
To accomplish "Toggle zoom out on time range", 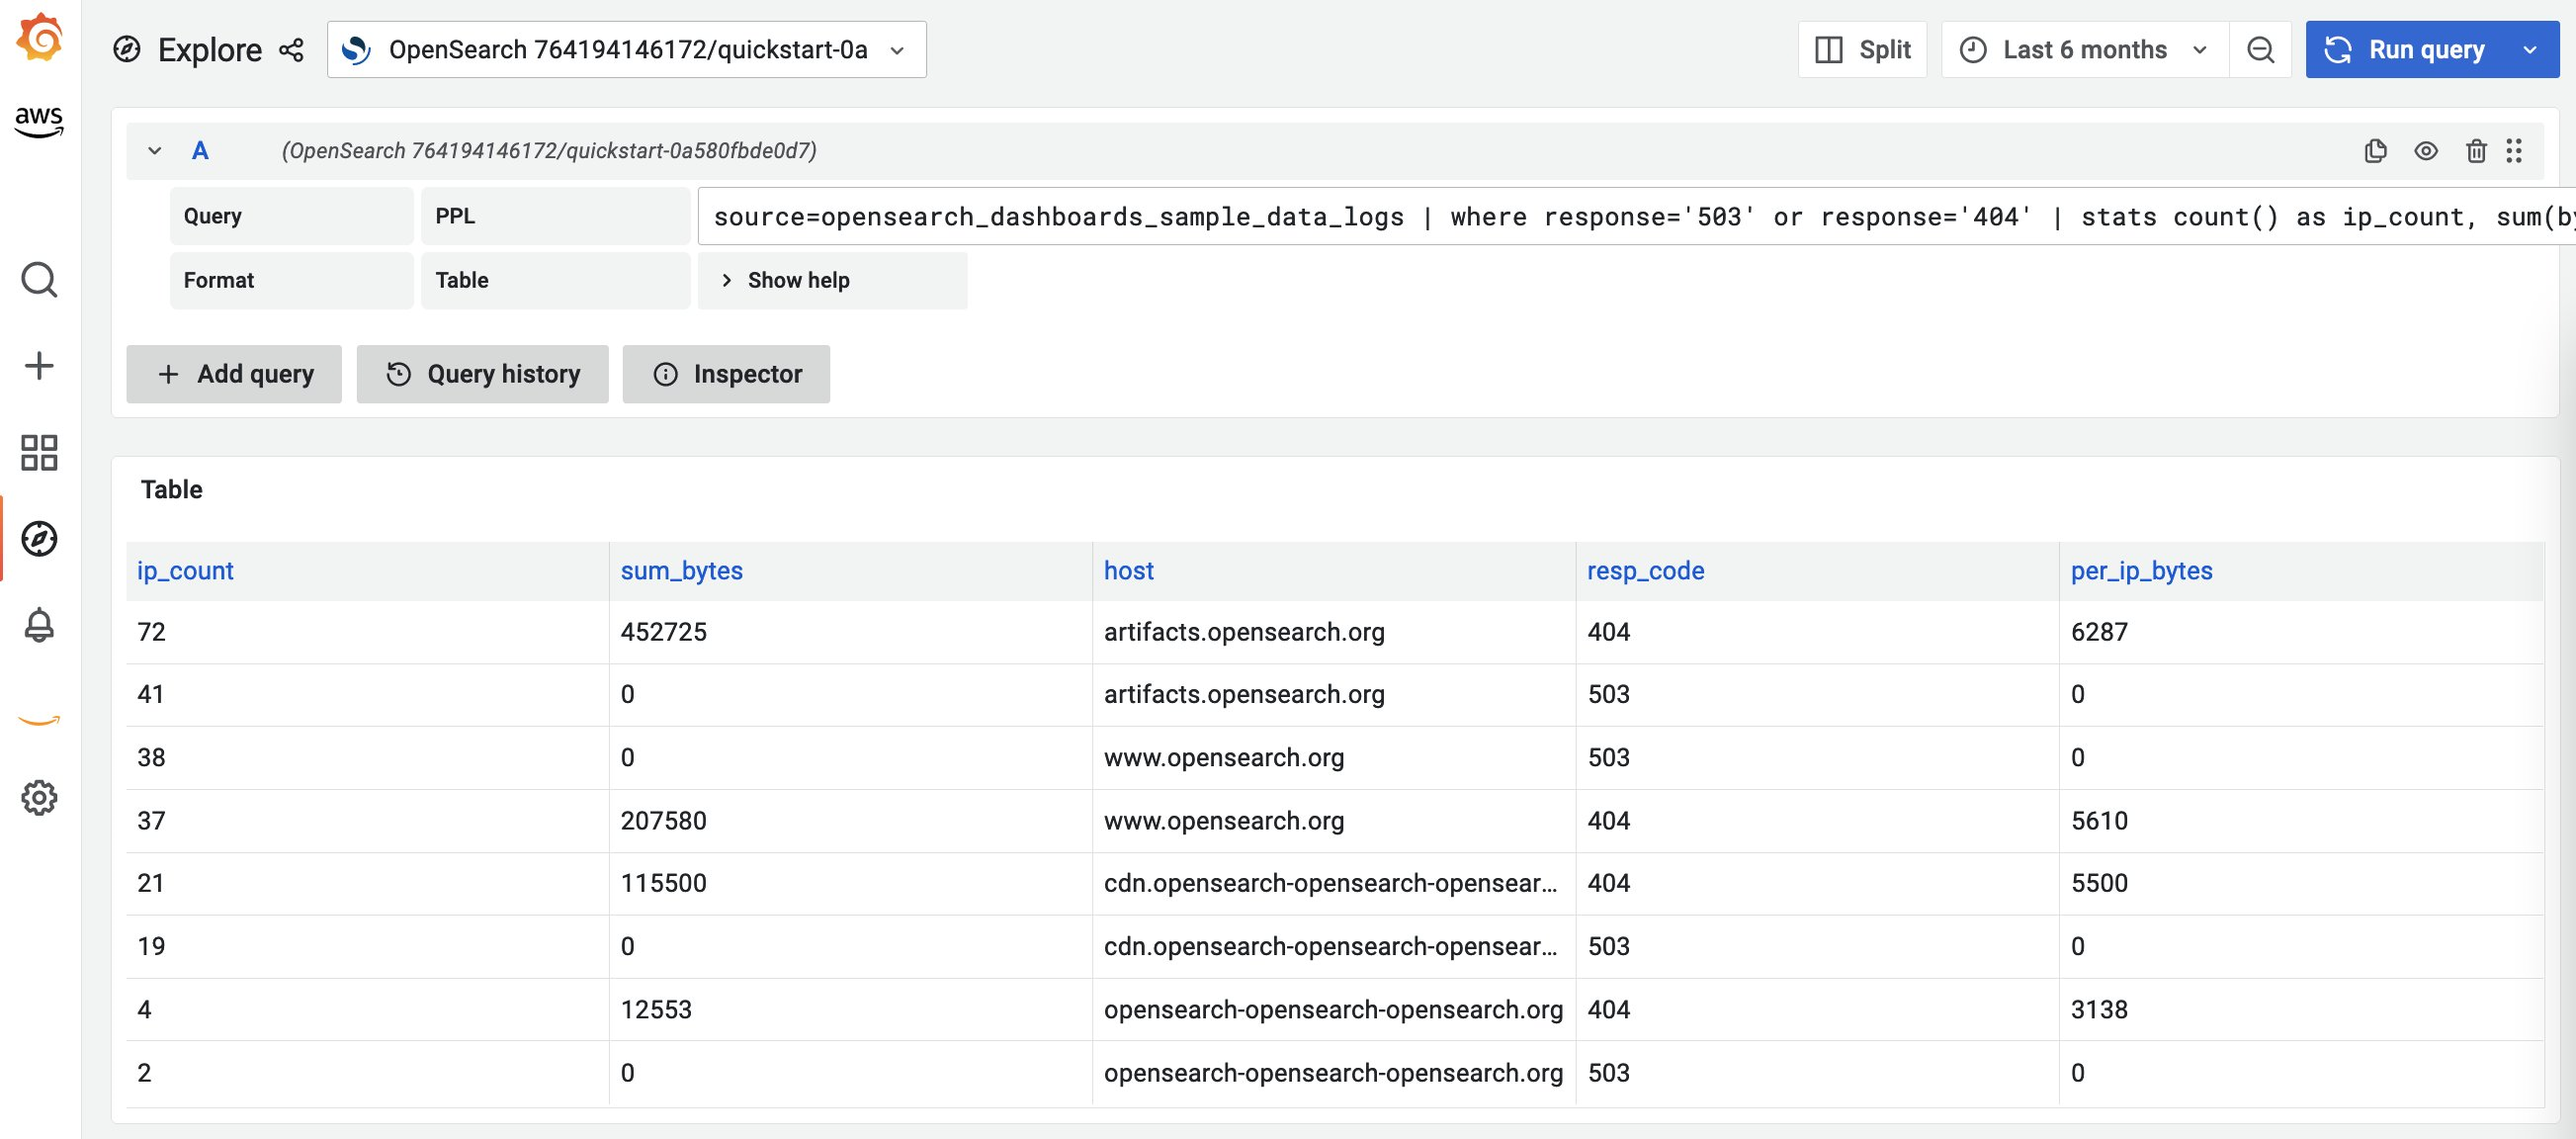I will 2260,49.
